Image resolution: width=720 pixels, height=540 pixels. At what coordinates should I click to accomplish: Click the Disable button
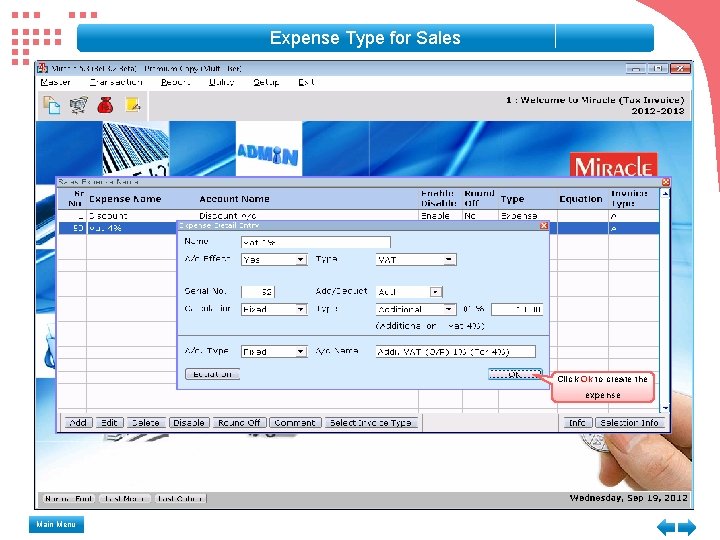coord(189,422)
